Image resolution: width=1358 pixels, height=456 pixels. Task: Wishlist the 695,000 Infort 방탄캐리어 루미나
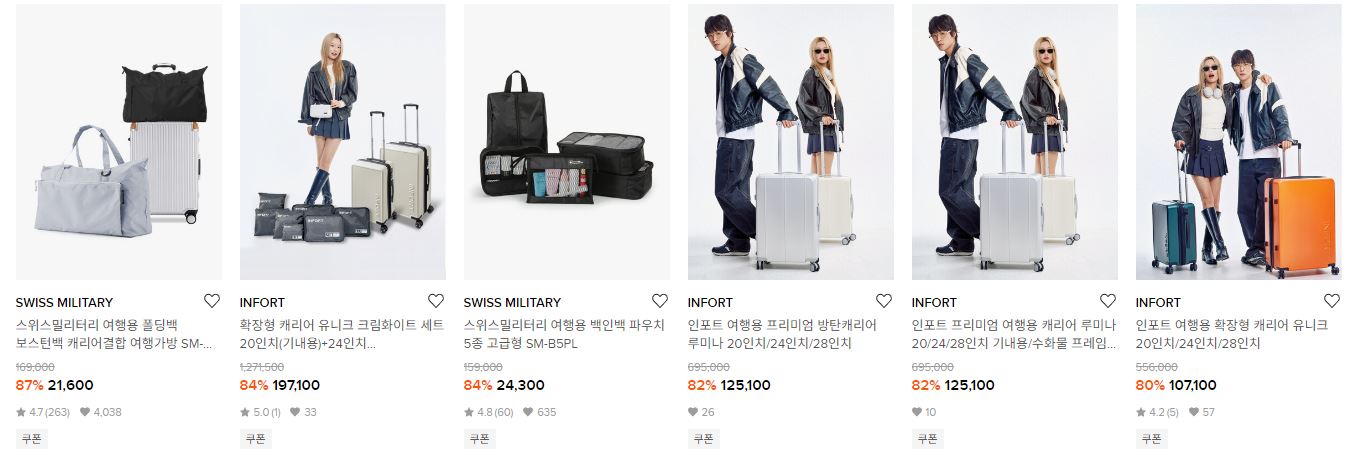[884, 301]
